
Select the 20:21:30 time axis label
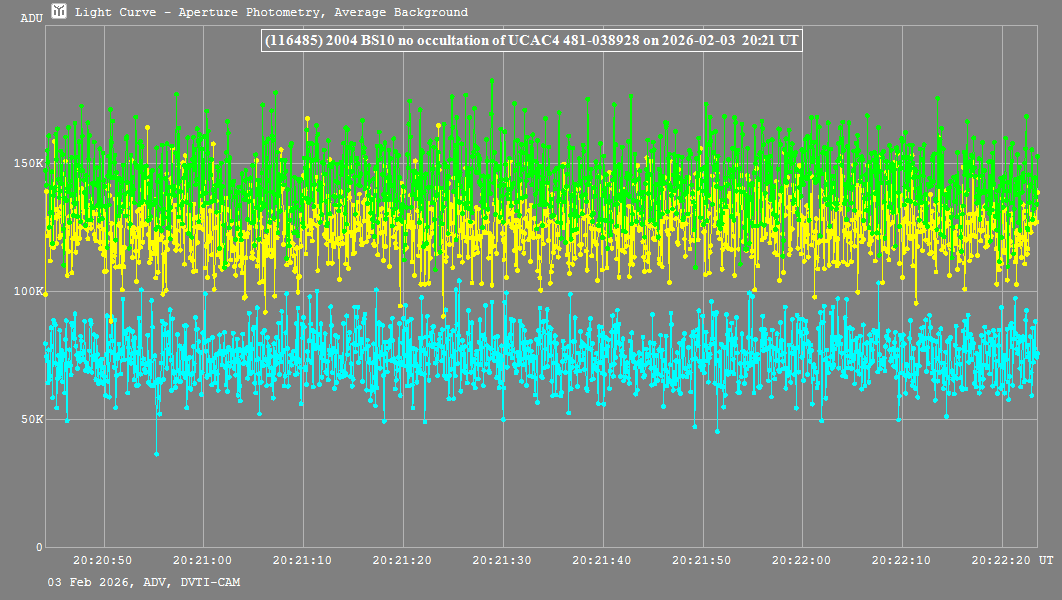503,562
